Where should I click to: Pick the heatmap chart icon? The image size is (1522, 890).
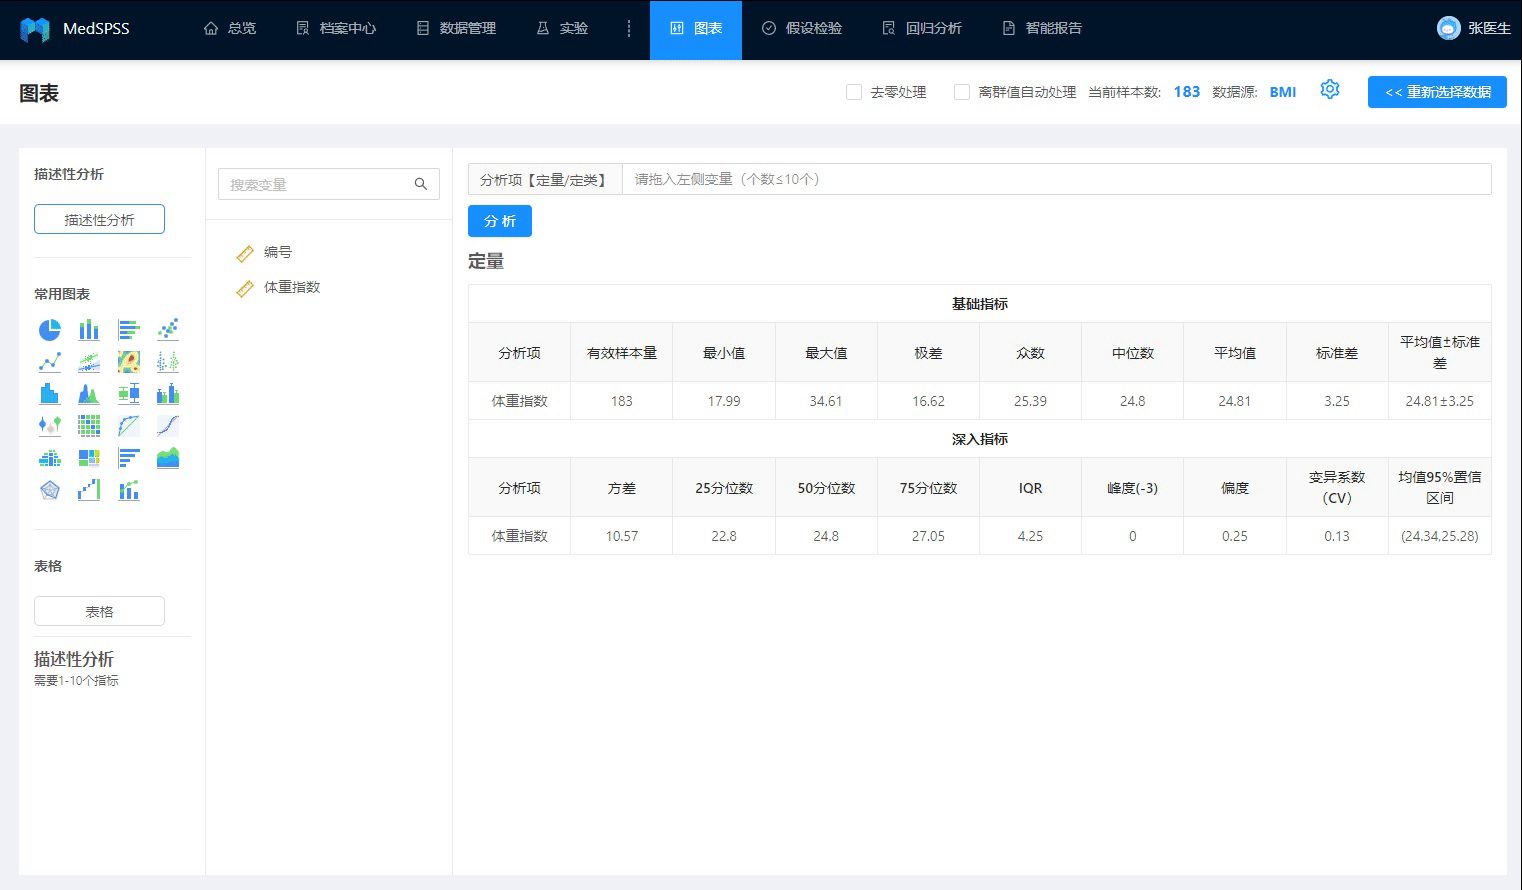coord(129,362)
